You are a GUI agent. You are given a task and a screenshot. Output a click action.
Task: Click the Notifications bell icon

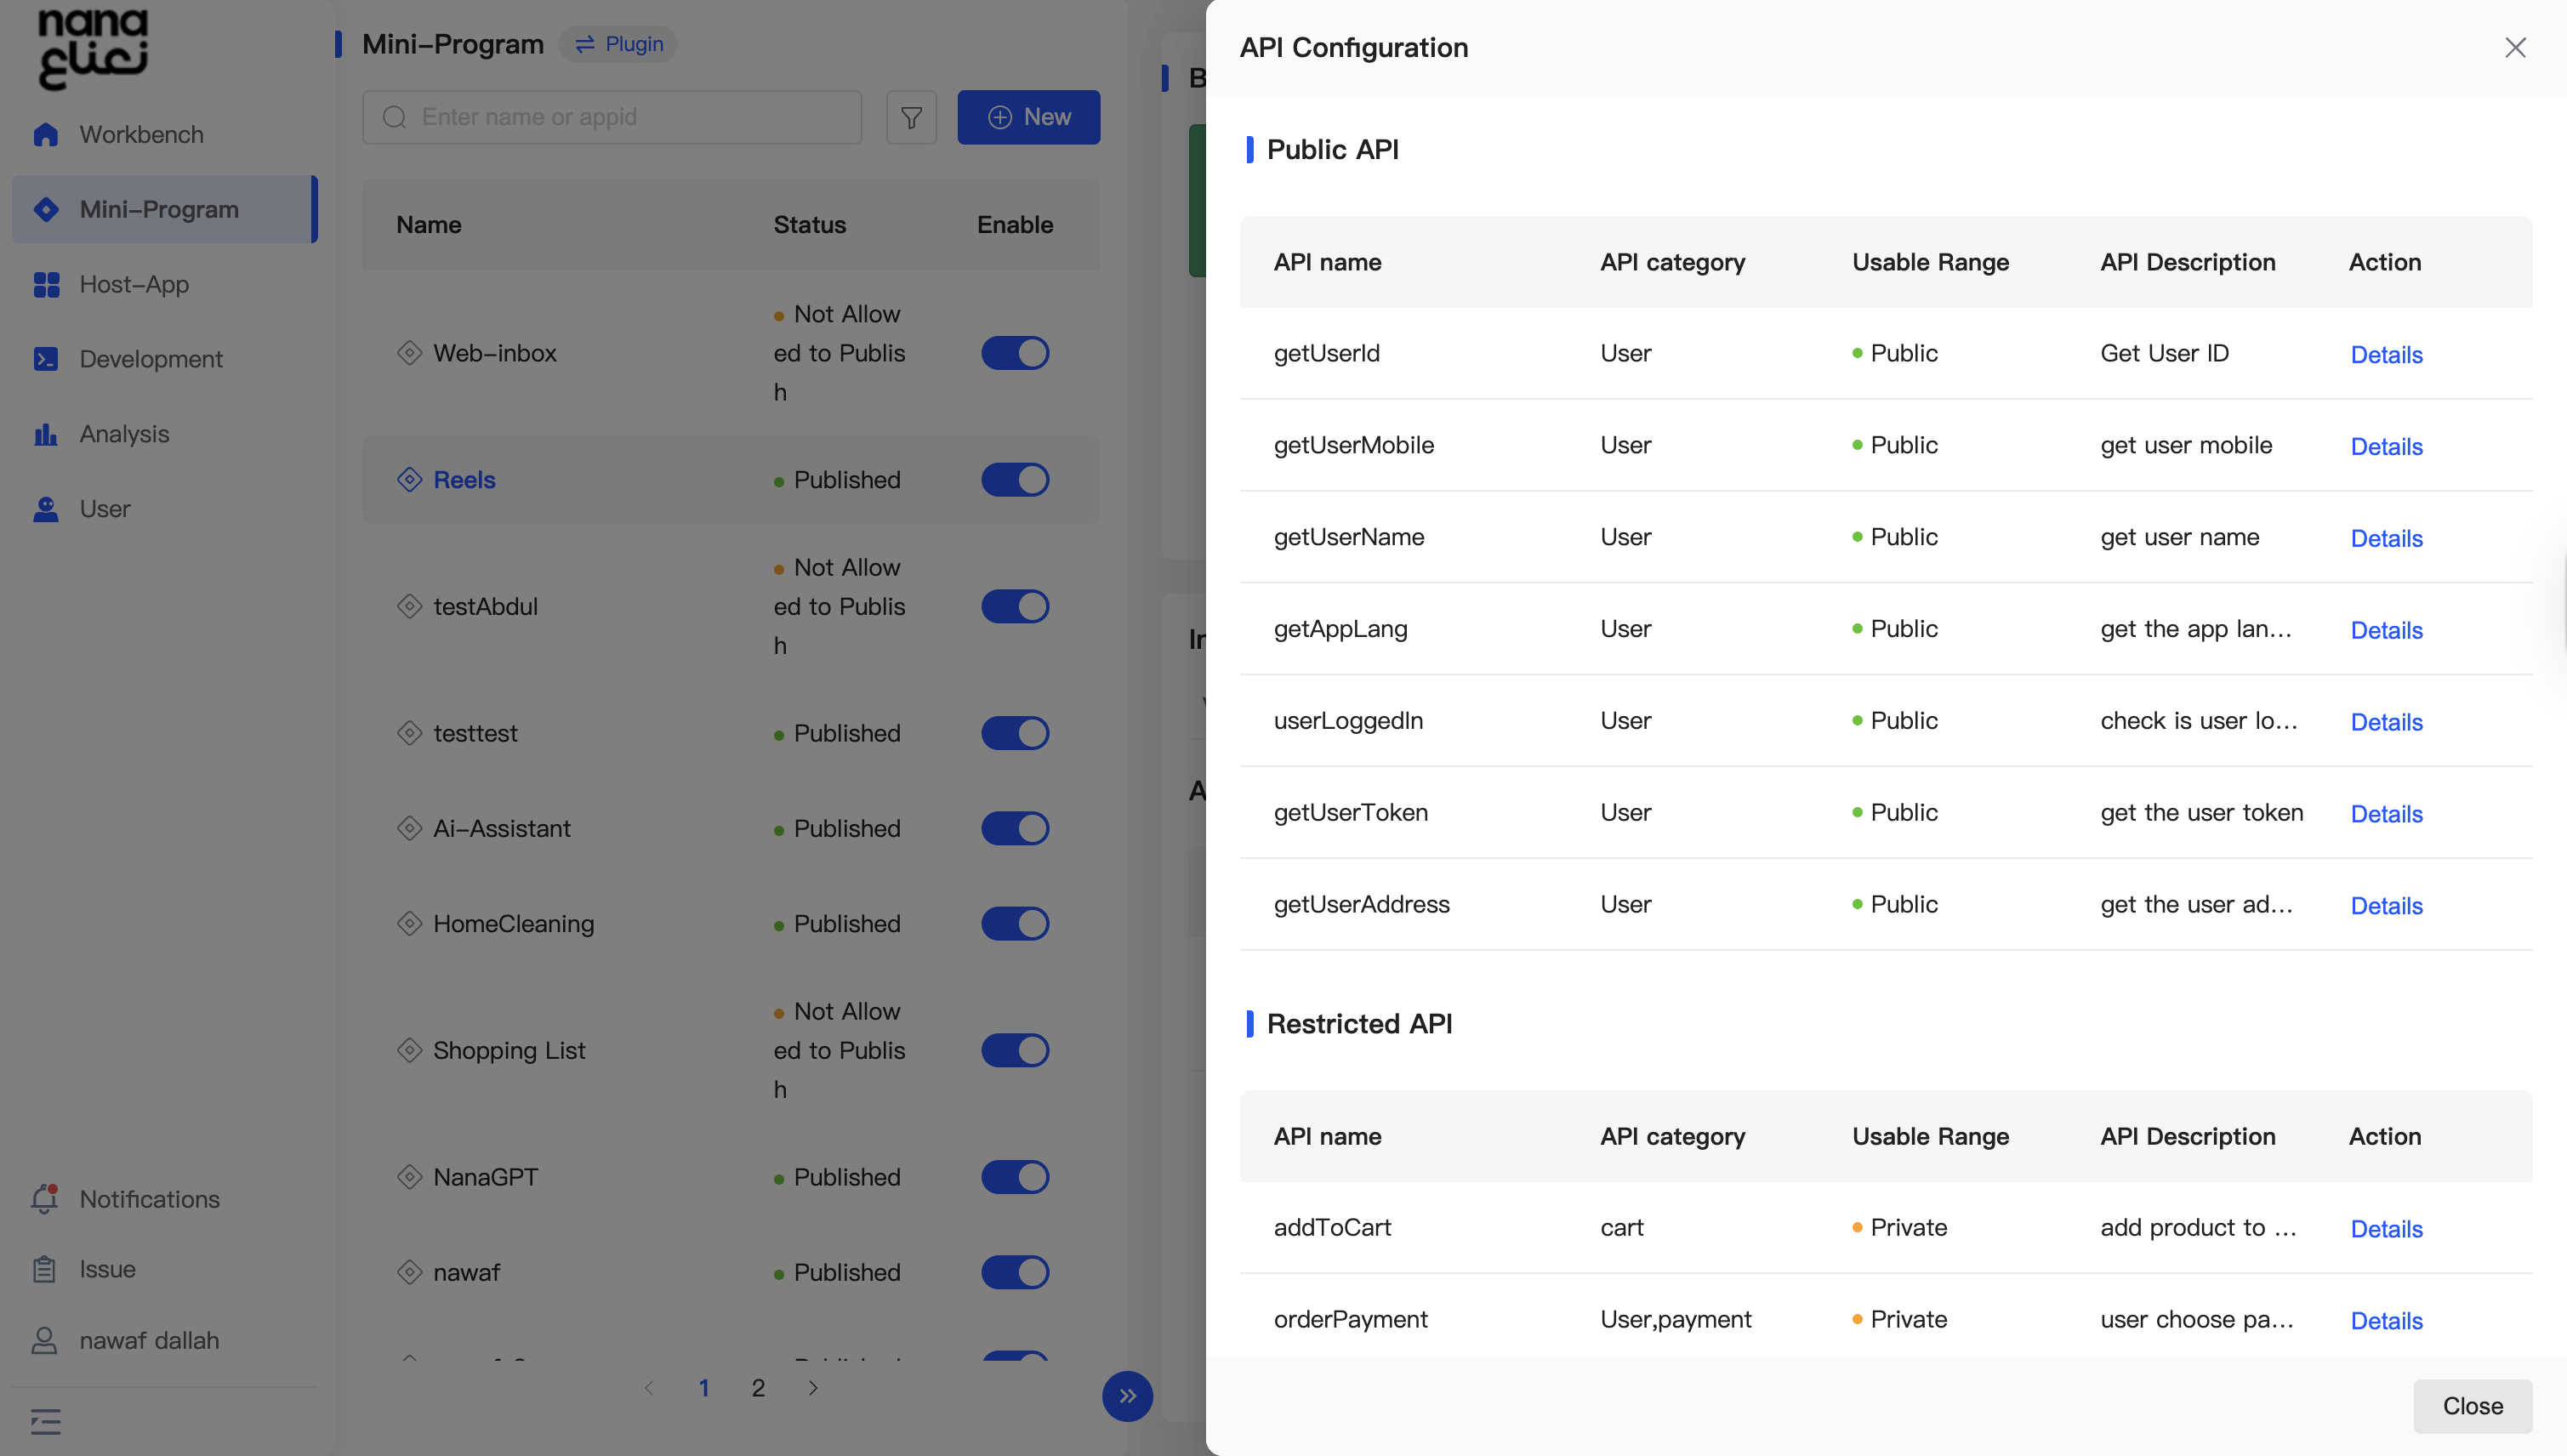click(x=44, y=1199)
